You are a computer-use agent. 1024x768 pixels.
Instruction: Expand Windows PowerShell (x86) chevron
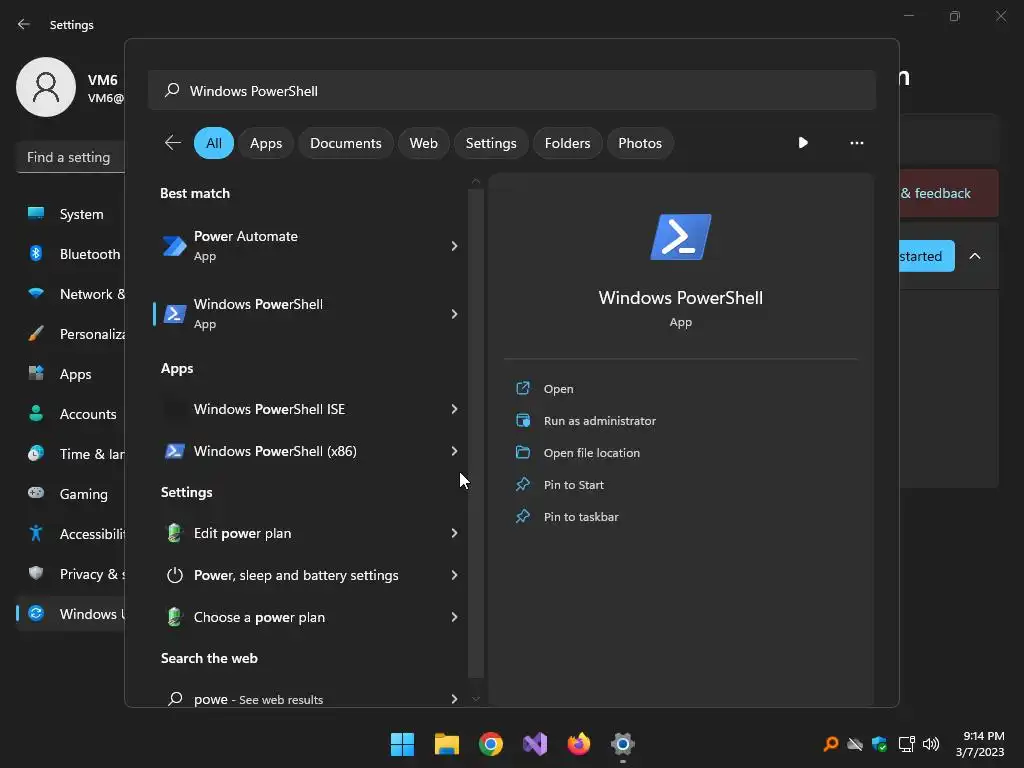click(454, 451)
